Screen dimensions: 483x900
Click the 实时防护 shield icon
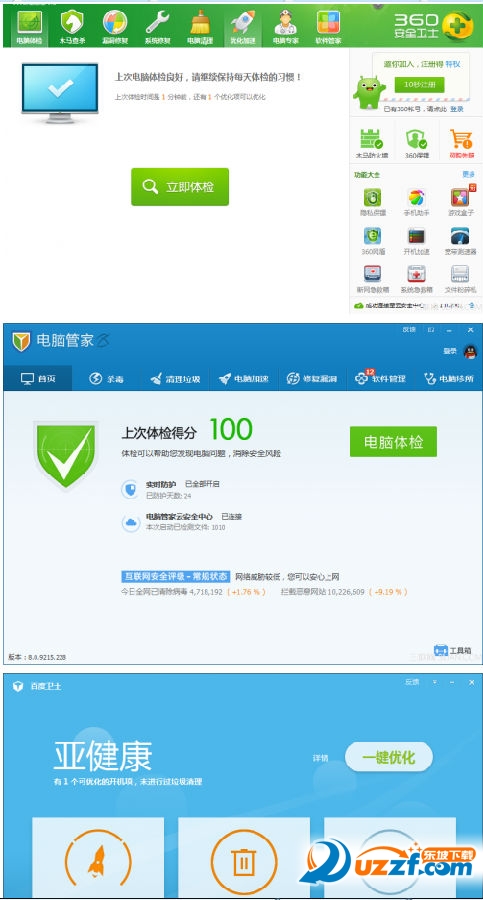[x=130, y=490]
